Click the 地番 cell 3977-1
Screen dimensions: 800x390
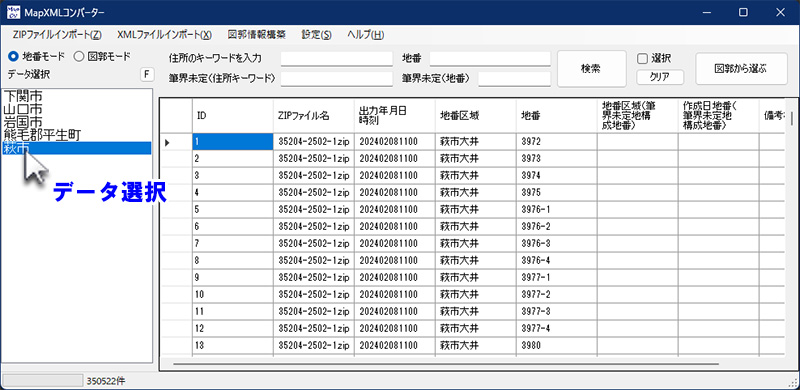557,278
